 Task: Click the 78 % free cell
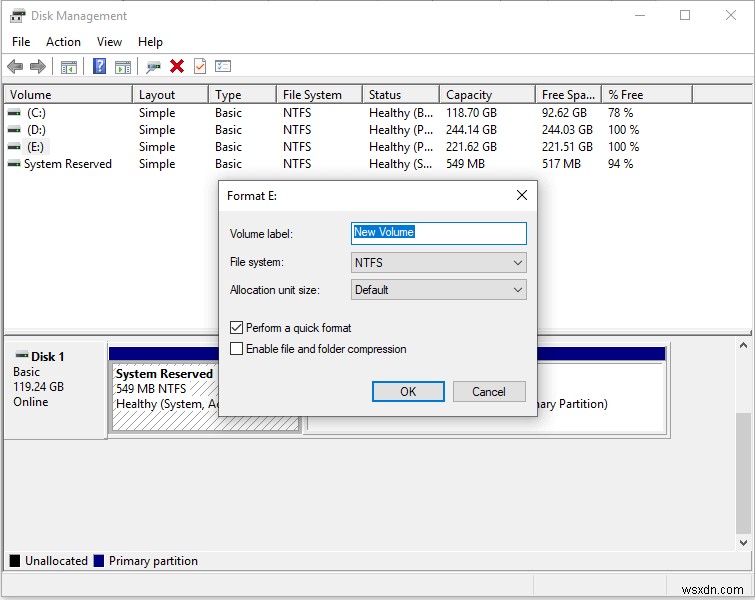click(620, 113)
